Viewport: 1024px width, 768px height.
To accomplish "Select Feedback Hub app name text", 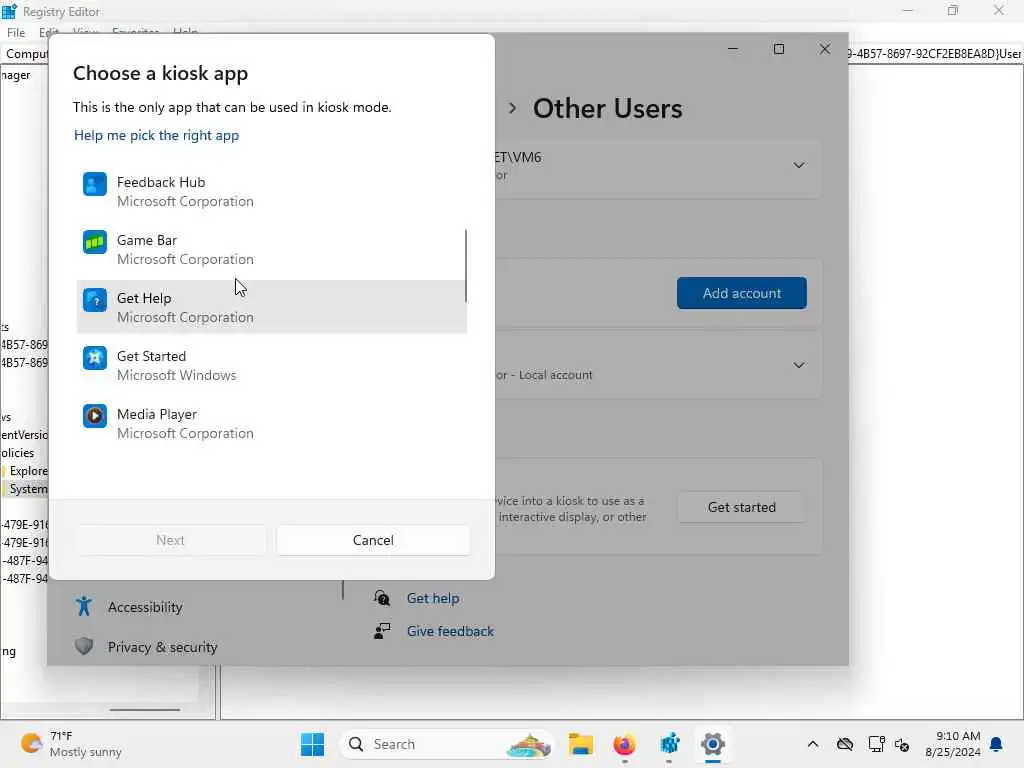I will click(x=161, y=182).
